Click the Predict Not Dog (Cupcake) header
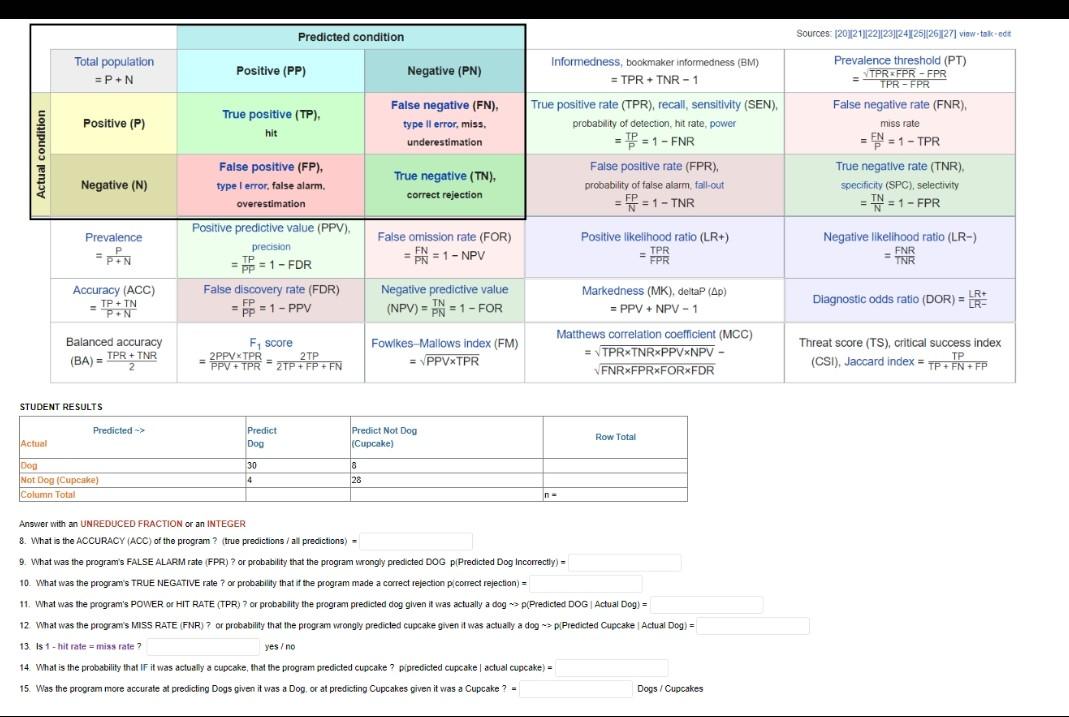This screenshot has height=717, width=1069. pos(447,437)
